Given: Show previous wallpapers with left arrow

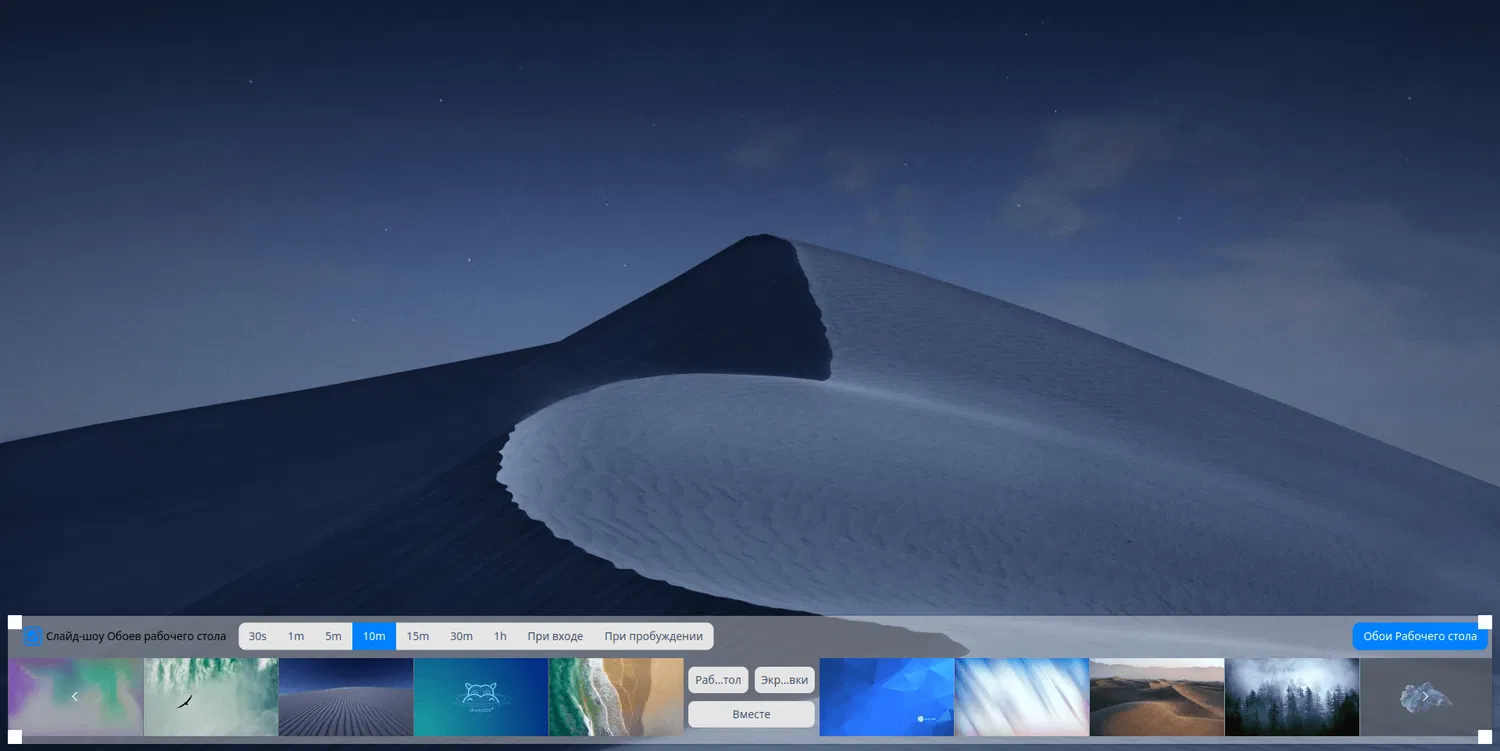Looking at the screenshot, I should (x=75, y=696).
